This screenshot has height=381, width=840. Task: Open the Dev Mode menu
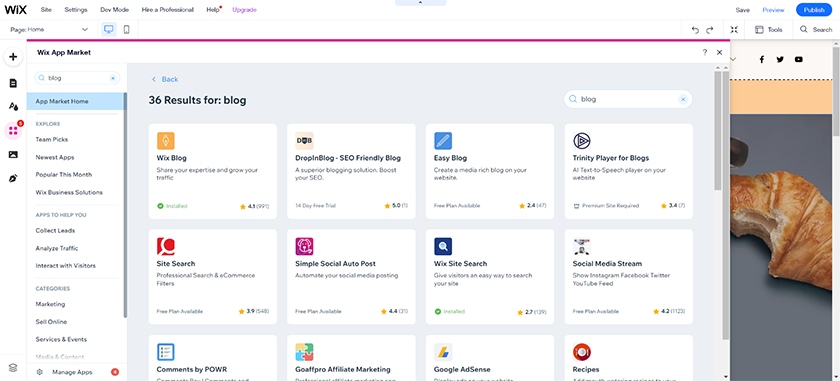click(x=114, y=10)
